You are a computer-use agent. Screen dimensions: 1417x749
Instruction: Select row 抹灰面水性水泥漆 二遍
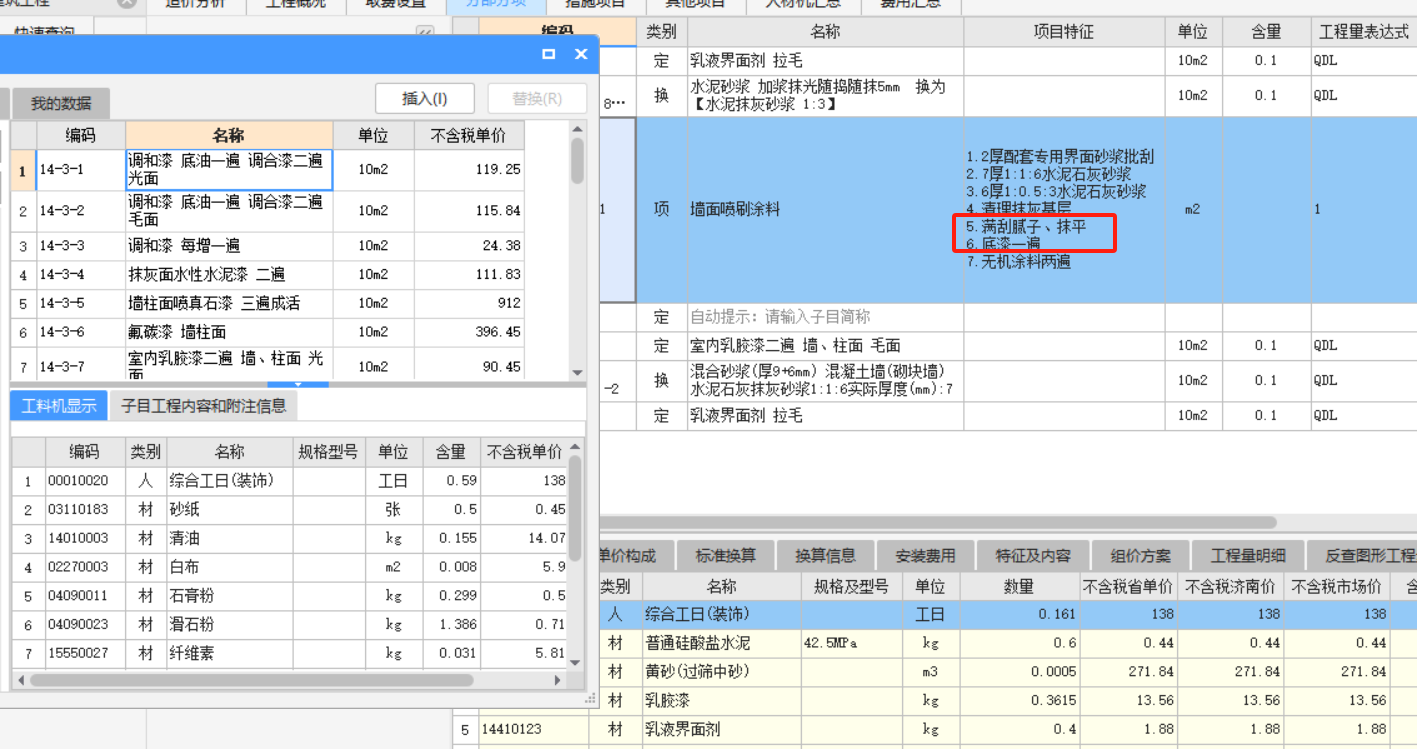267,275
